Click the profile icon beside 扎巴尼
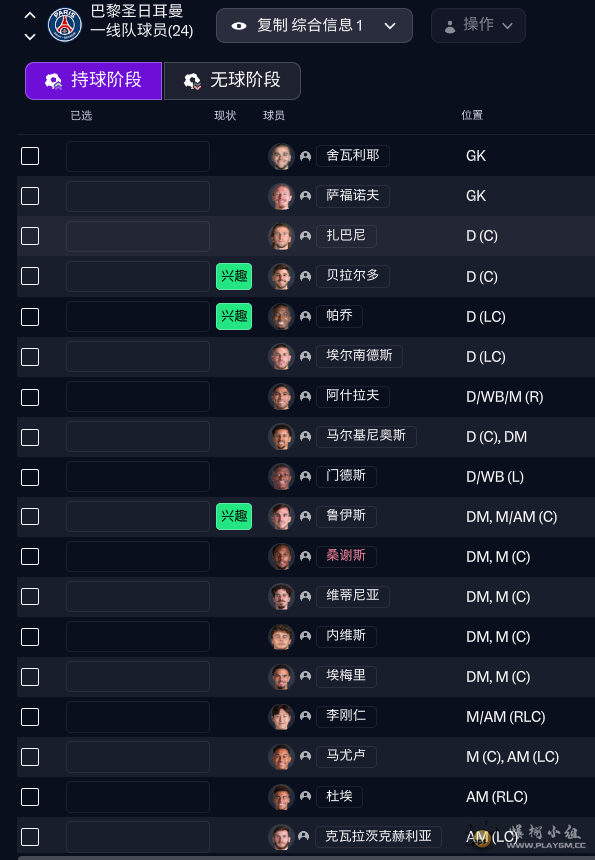 (304, 235)
